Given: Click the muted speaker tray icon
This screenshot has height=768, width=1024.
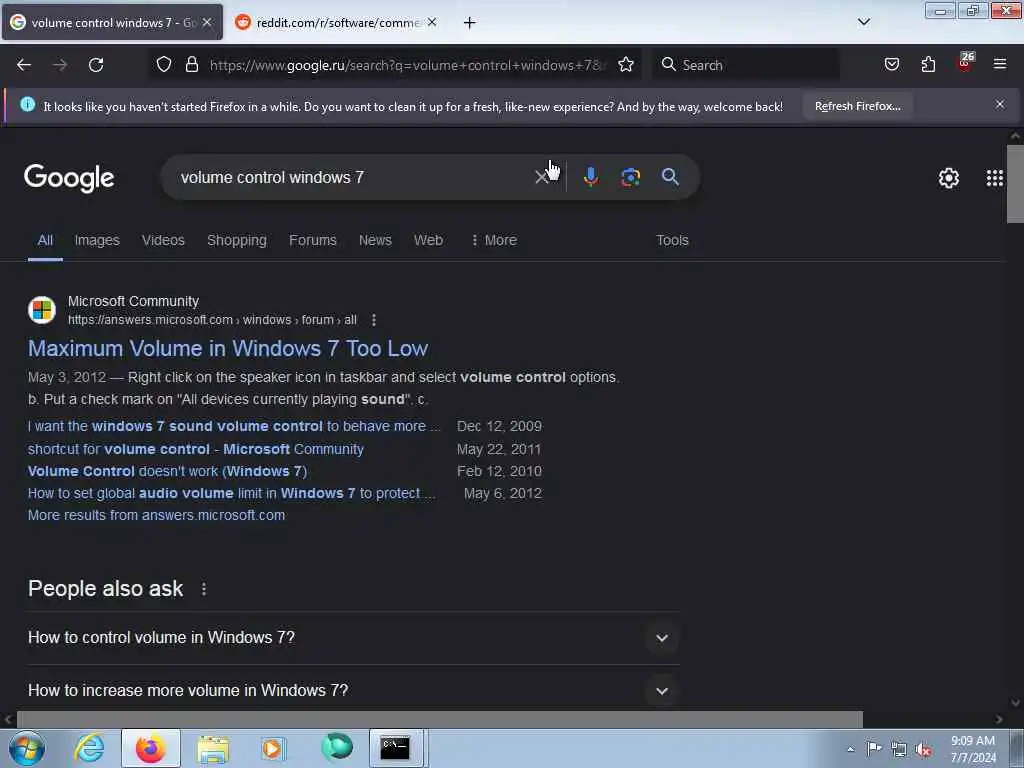Looking at the screenshot, I should pyautogui.click(x=923, y=750).
